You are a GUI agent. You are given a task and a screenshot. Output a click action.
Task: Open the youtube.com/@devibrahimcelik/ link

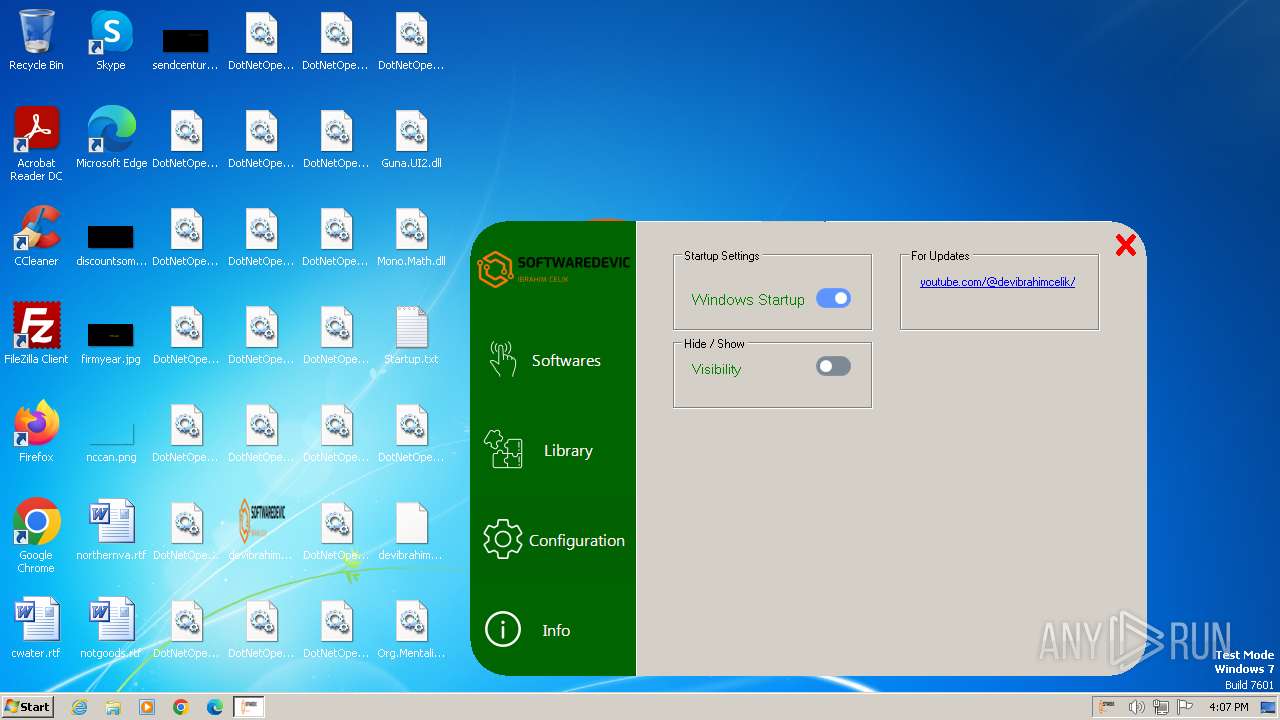click(997, 282)
